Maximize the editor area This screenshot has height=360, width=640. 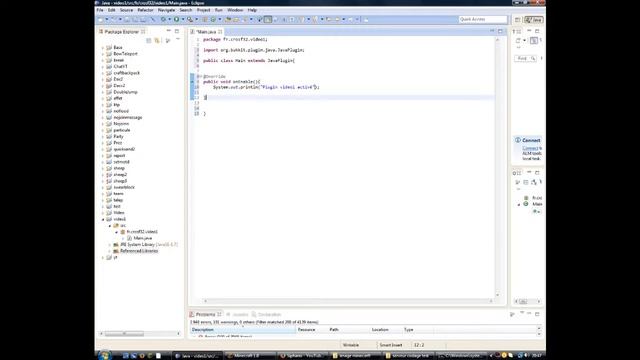coord(500,31)
